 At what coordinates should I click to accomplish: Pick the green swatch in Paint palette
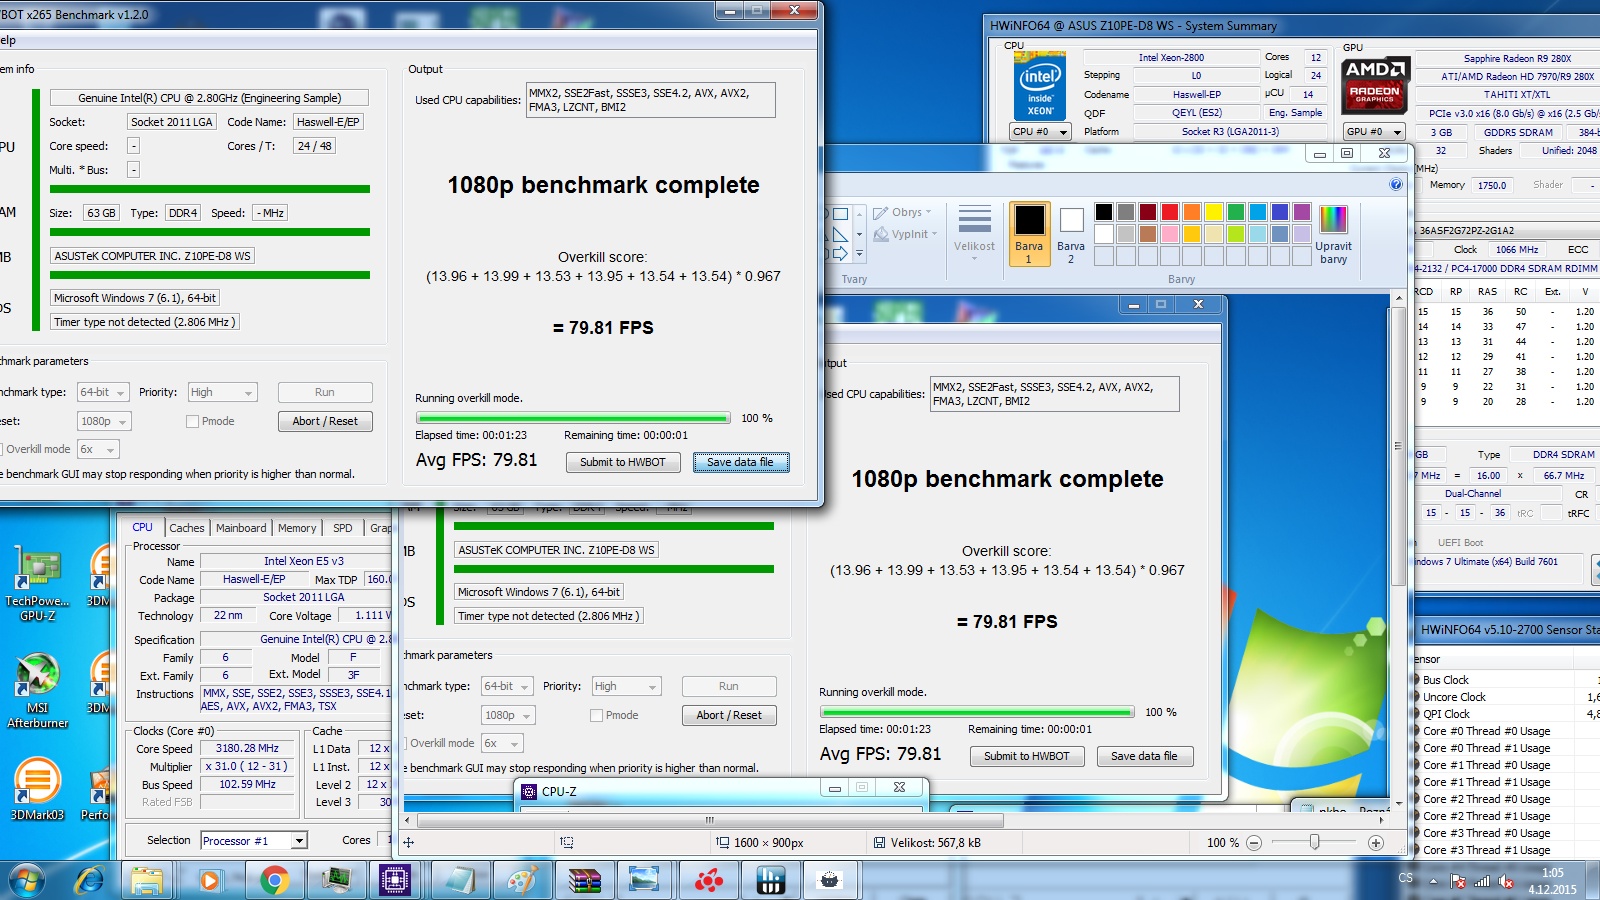coord(1235,212)
